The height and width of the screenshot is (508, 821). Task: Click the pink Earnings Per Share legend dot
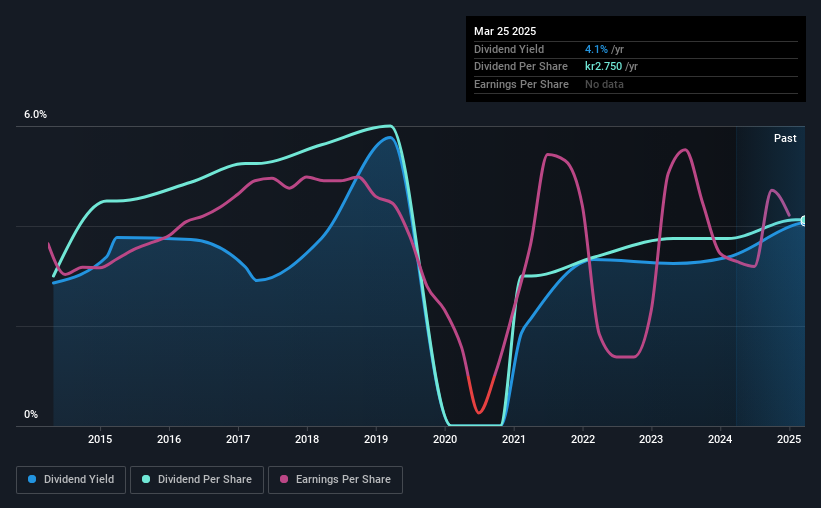click(x=284, y=479)
